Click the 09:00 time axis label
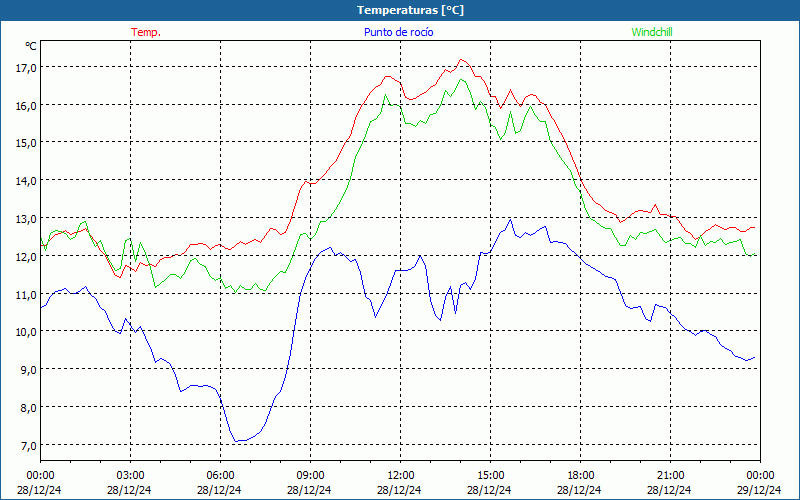Screen dimensions: 800x500 point(310,476)
